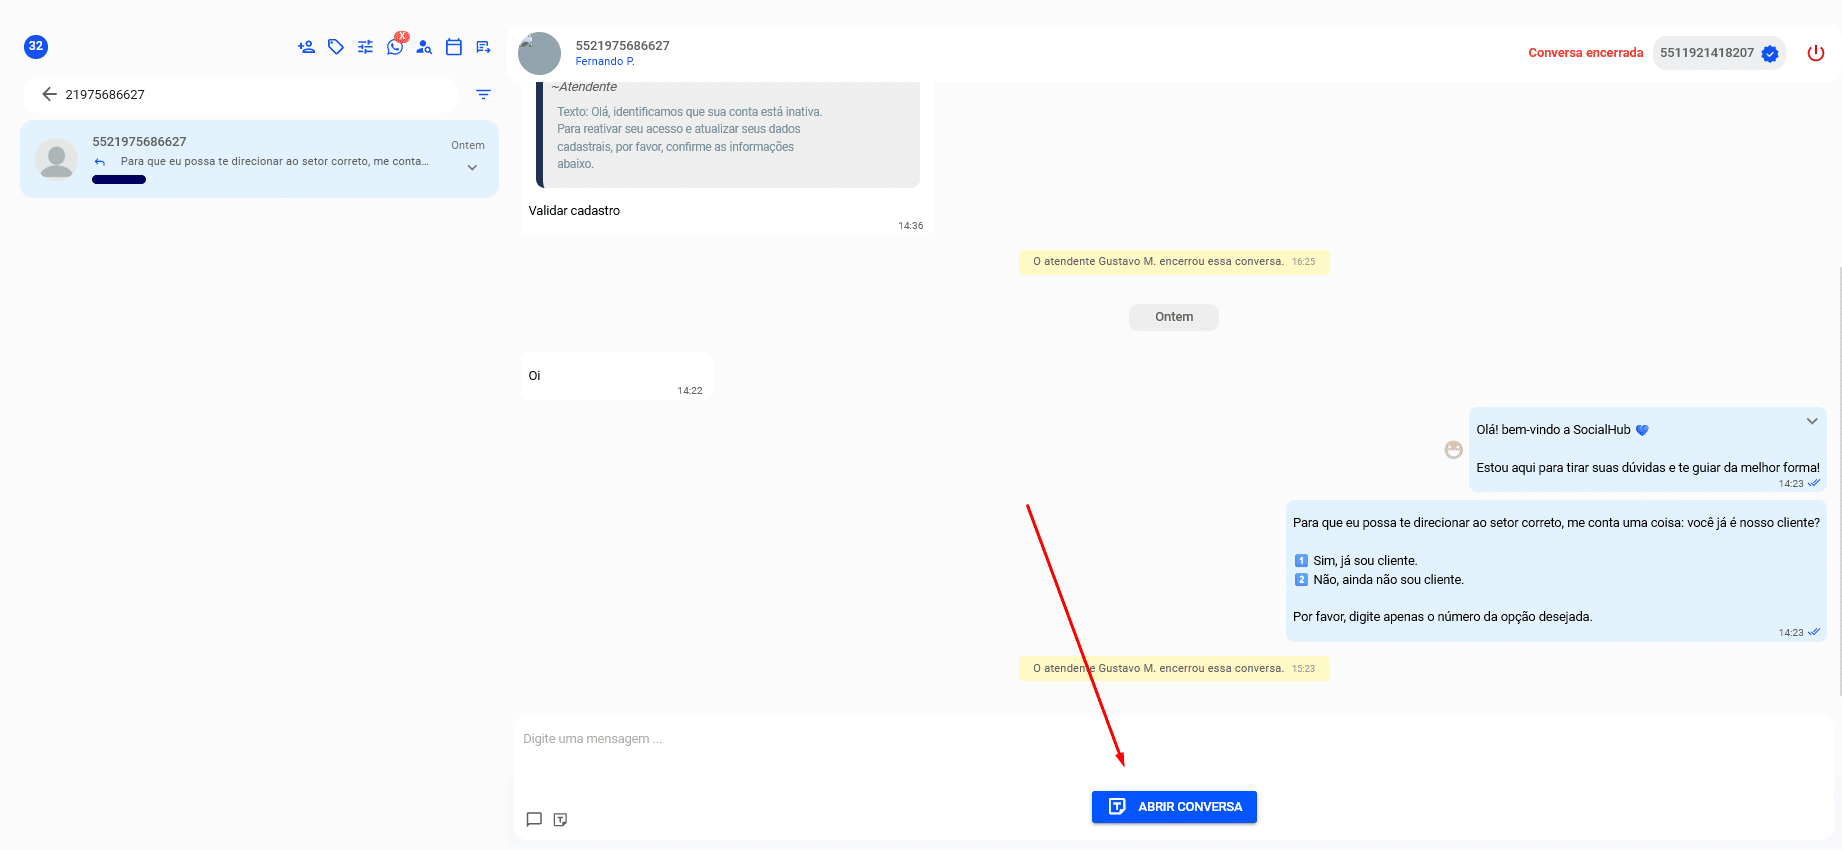Screen dimensions: 1842x850
Task: Click the quoted Atendente message block
Action: [x=728, y=135]
